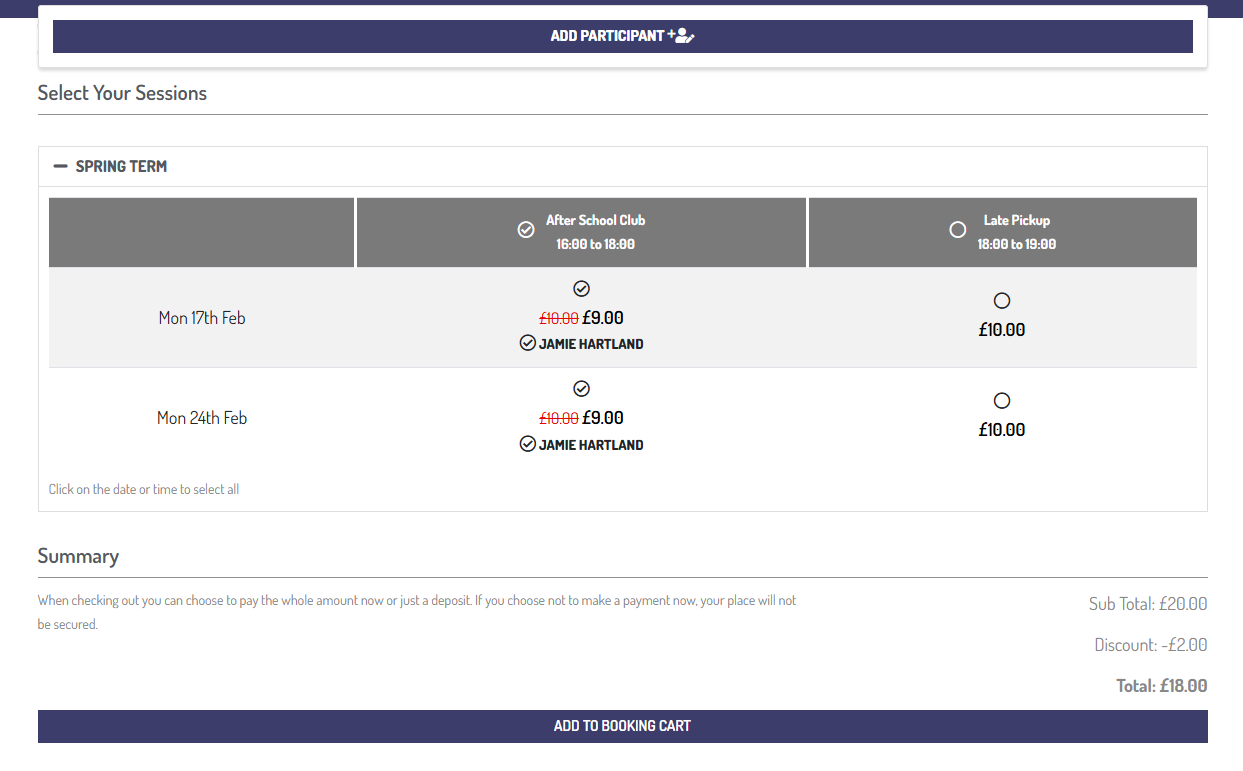Toggle the After School Club column header checkmark
This screenshot has height=771, width=1243.
pyautogui.click(x=526, y=230)
